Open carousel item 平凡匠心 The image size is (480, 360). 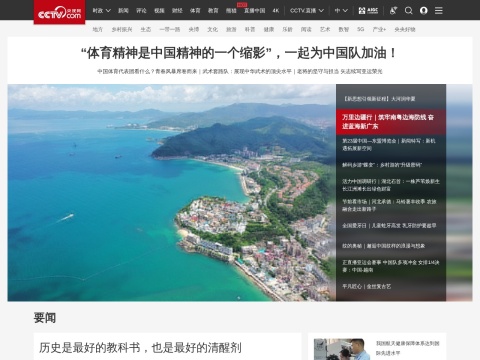click(x=366, y=286)
